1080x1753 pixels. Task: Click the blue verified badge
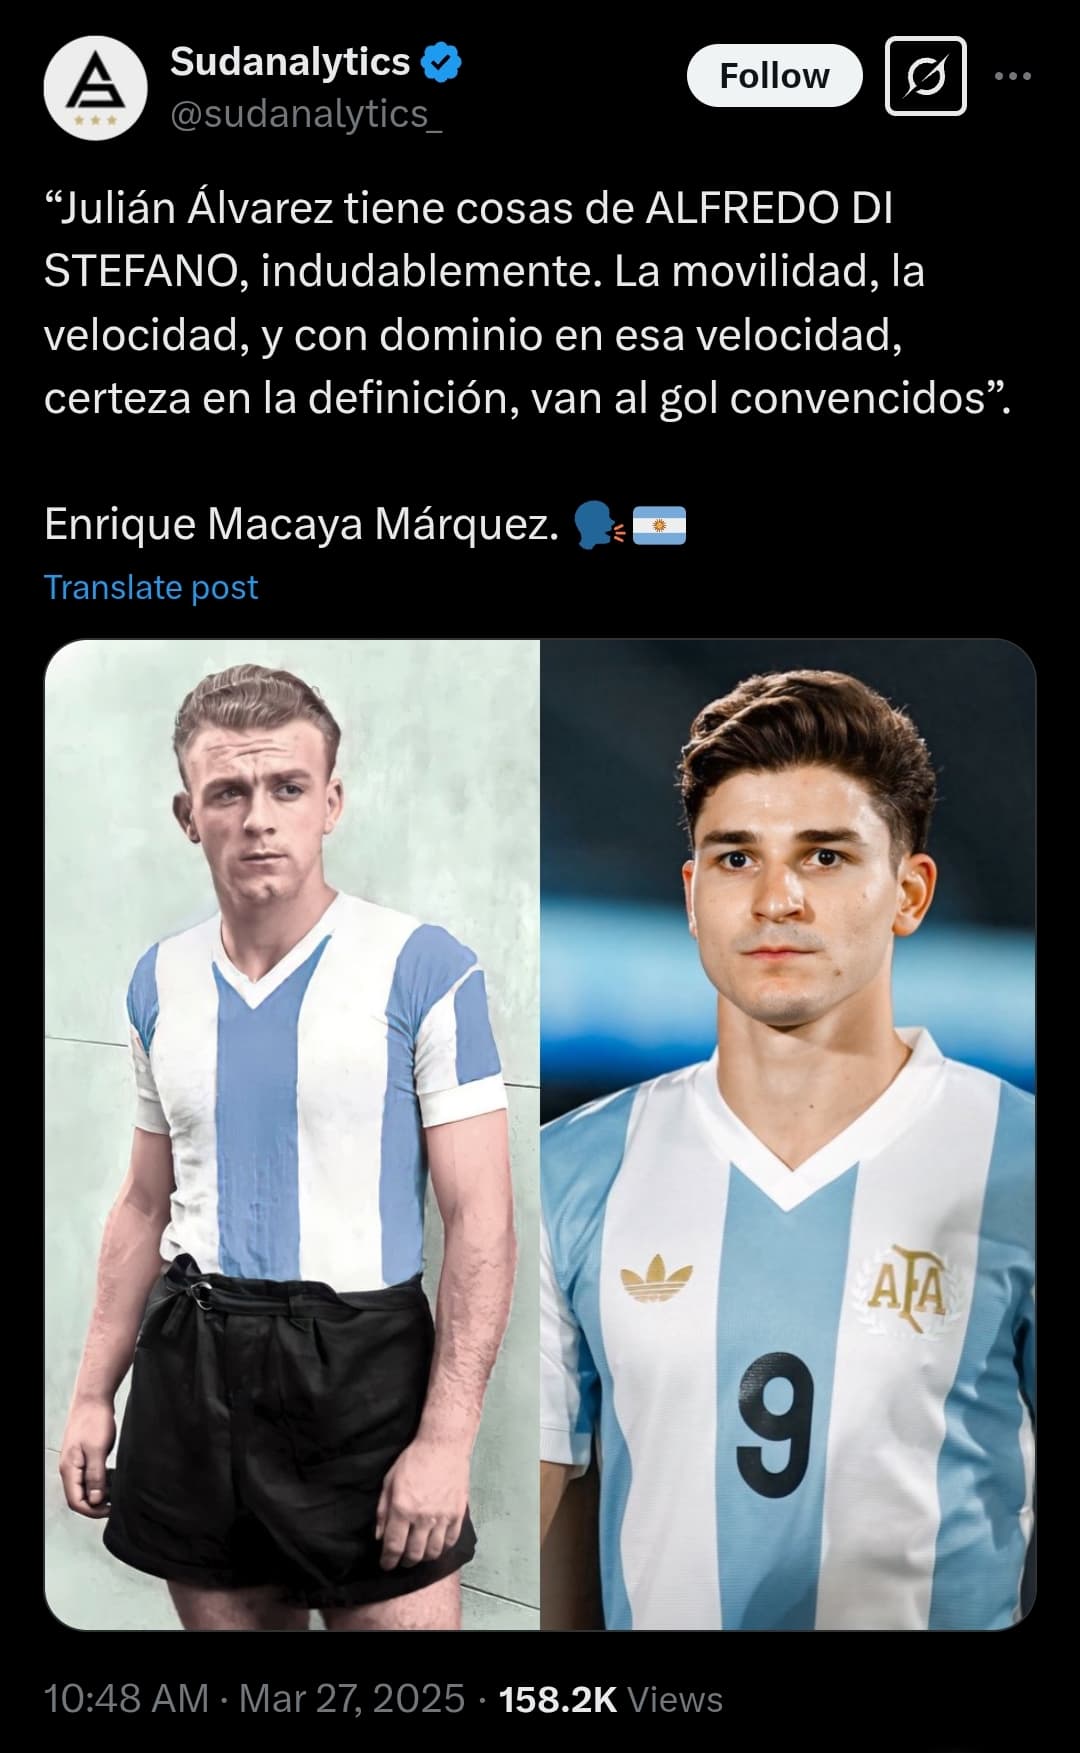click(441, 62)
